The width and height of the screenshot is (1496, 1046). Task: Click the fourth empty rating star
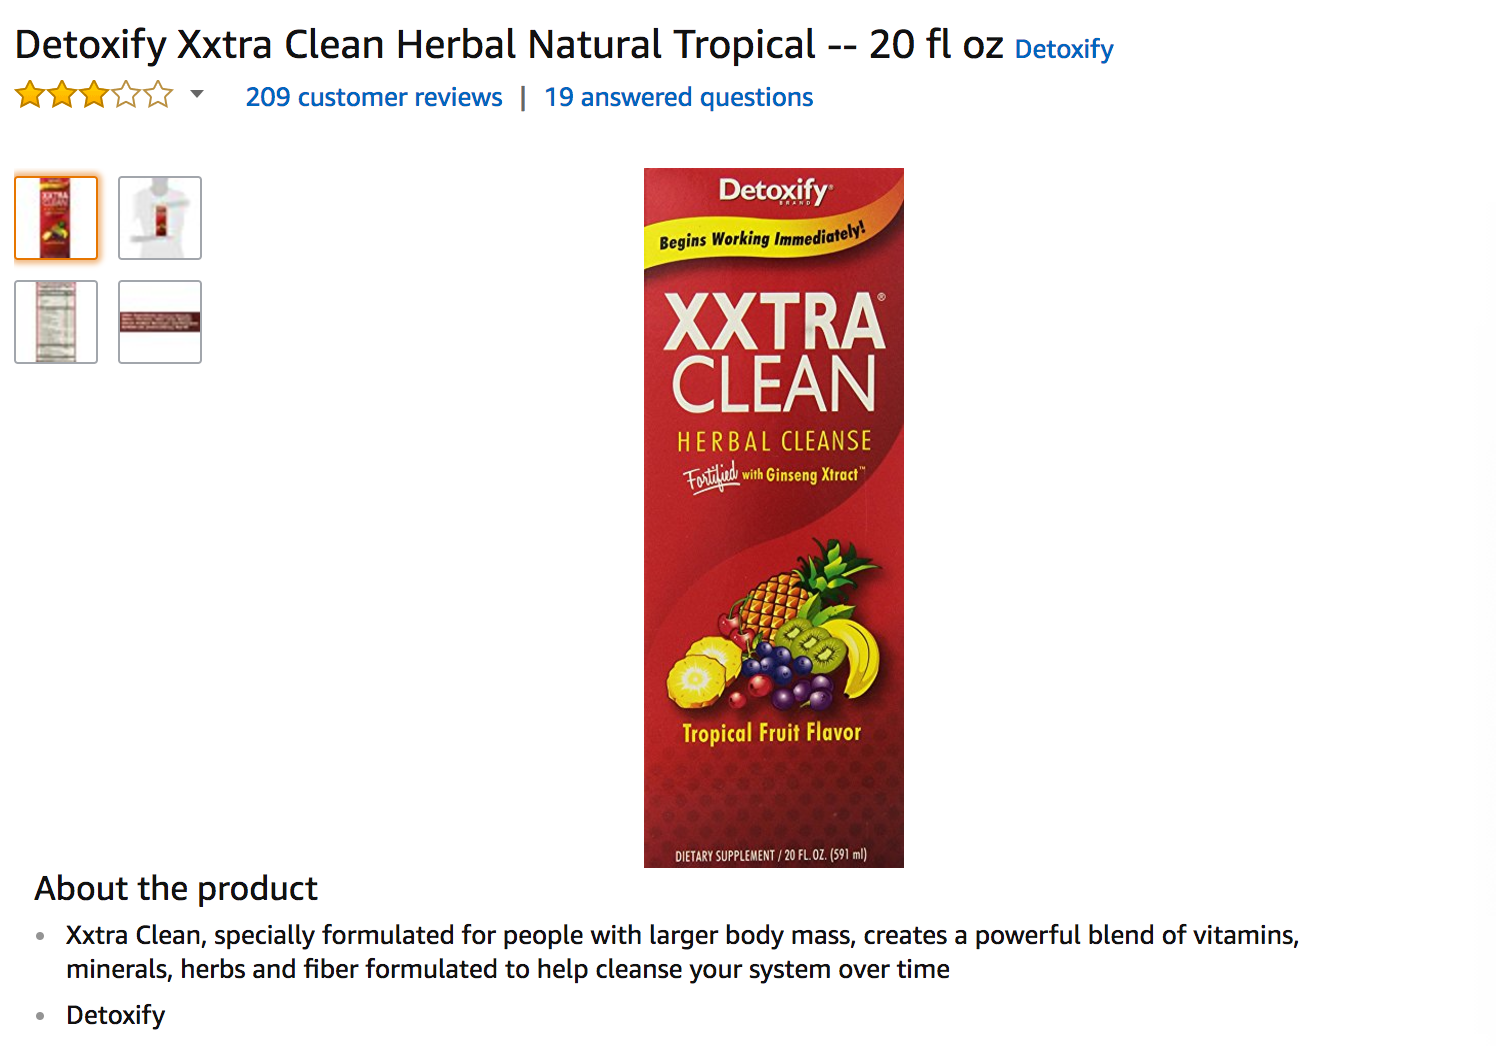pyautogui.click(x=126, y=95)
